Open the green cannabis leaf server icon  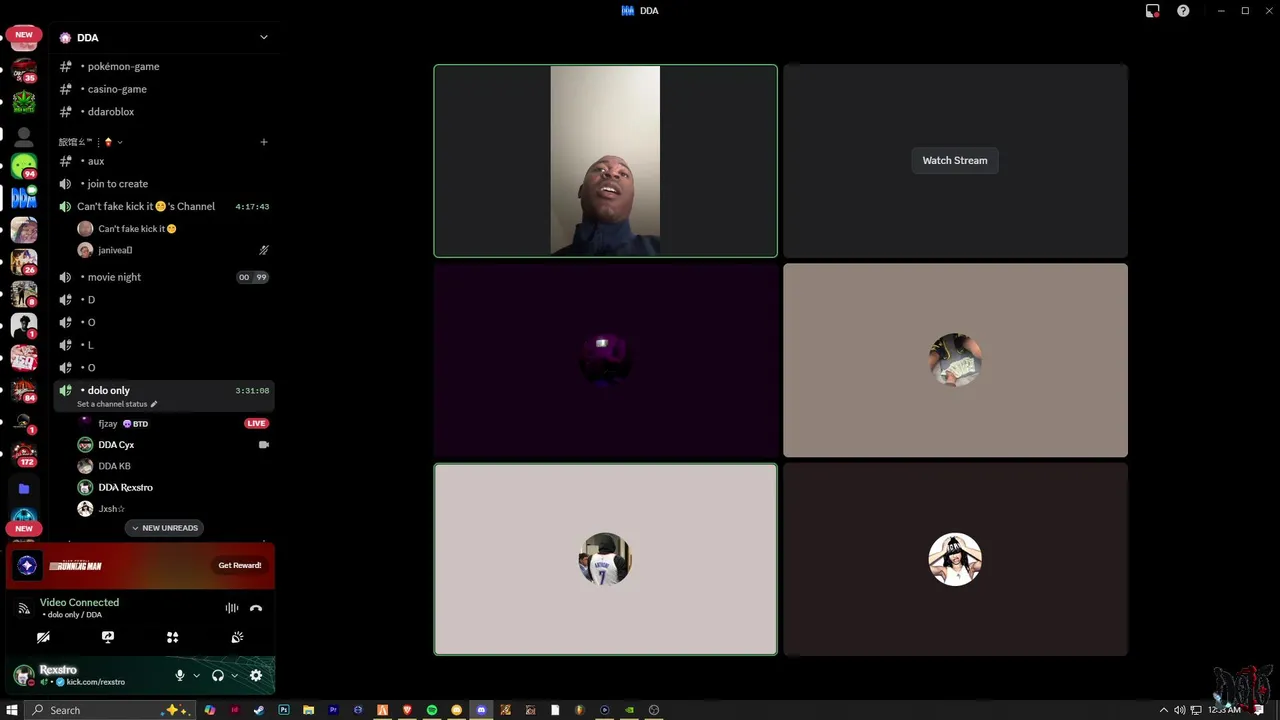click(24, 102)
